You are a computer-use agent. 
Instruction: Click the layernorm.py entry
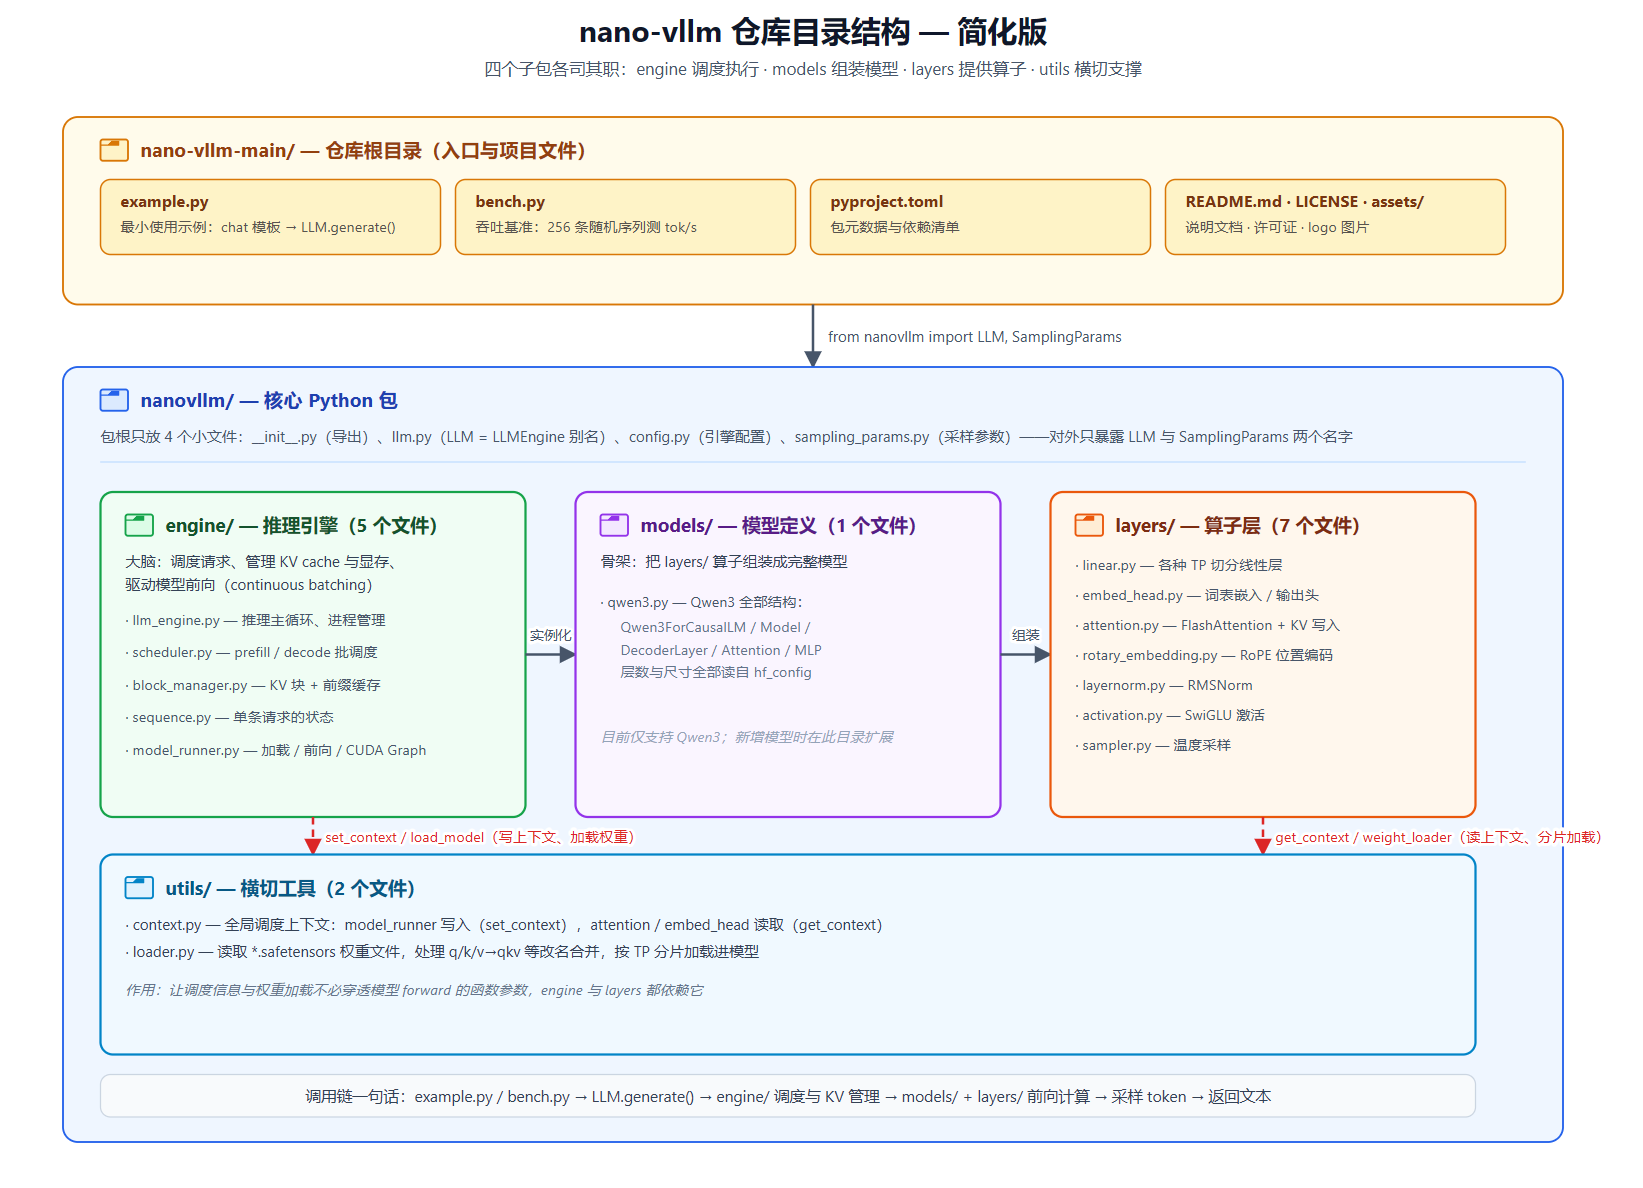point(1164,685)
